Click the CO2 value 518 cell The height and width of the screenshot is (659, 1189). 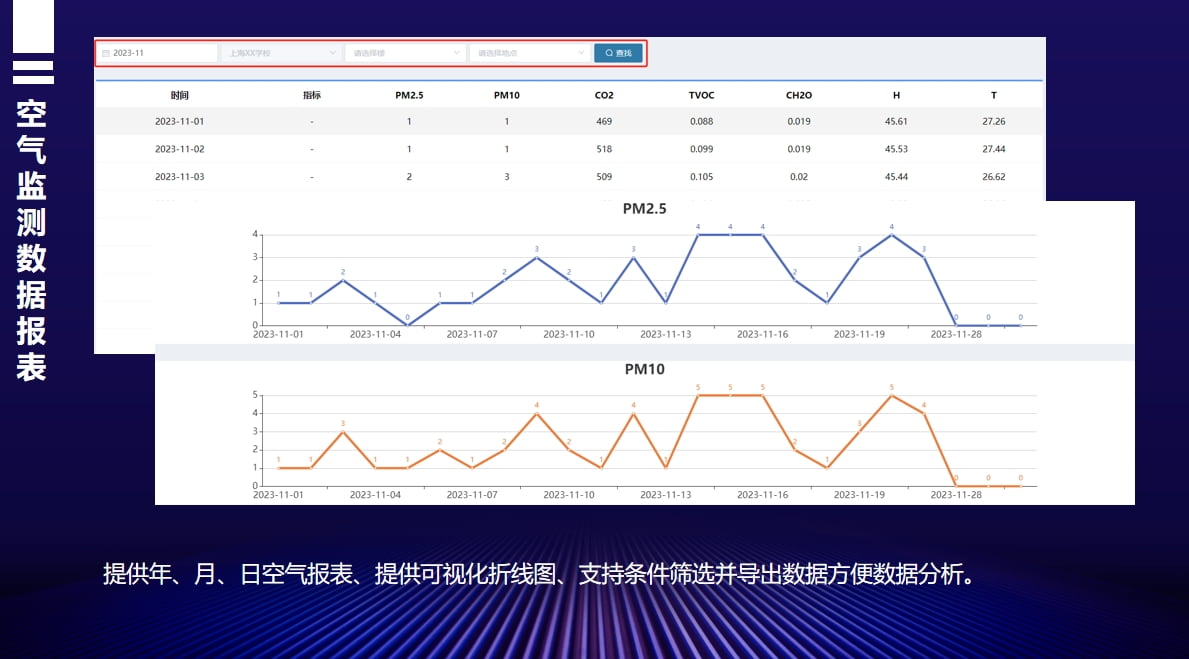point(604,149)
